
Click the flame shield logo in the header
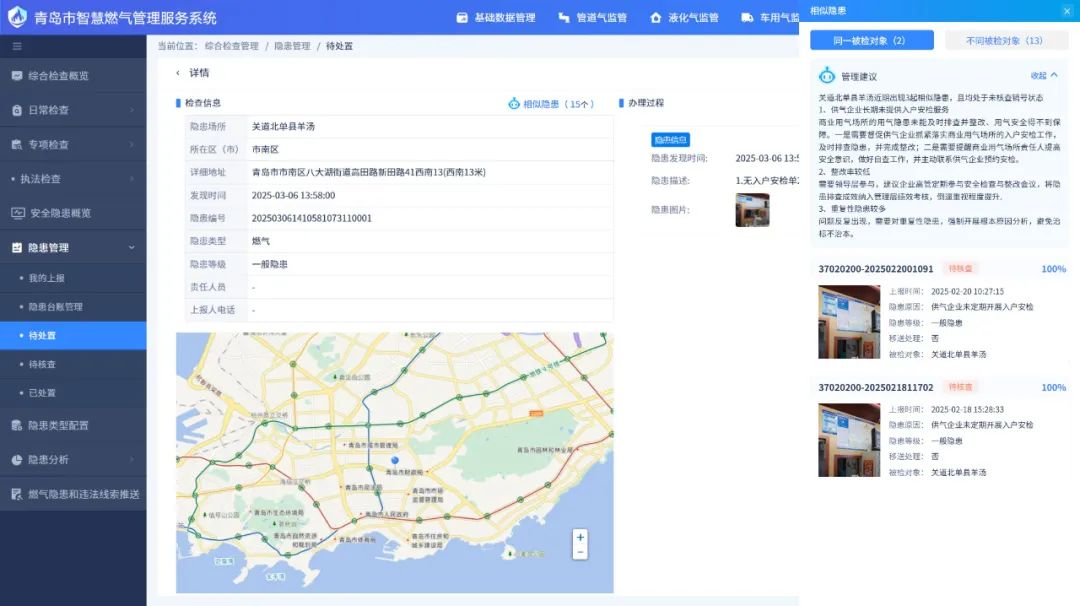point(17,17)
